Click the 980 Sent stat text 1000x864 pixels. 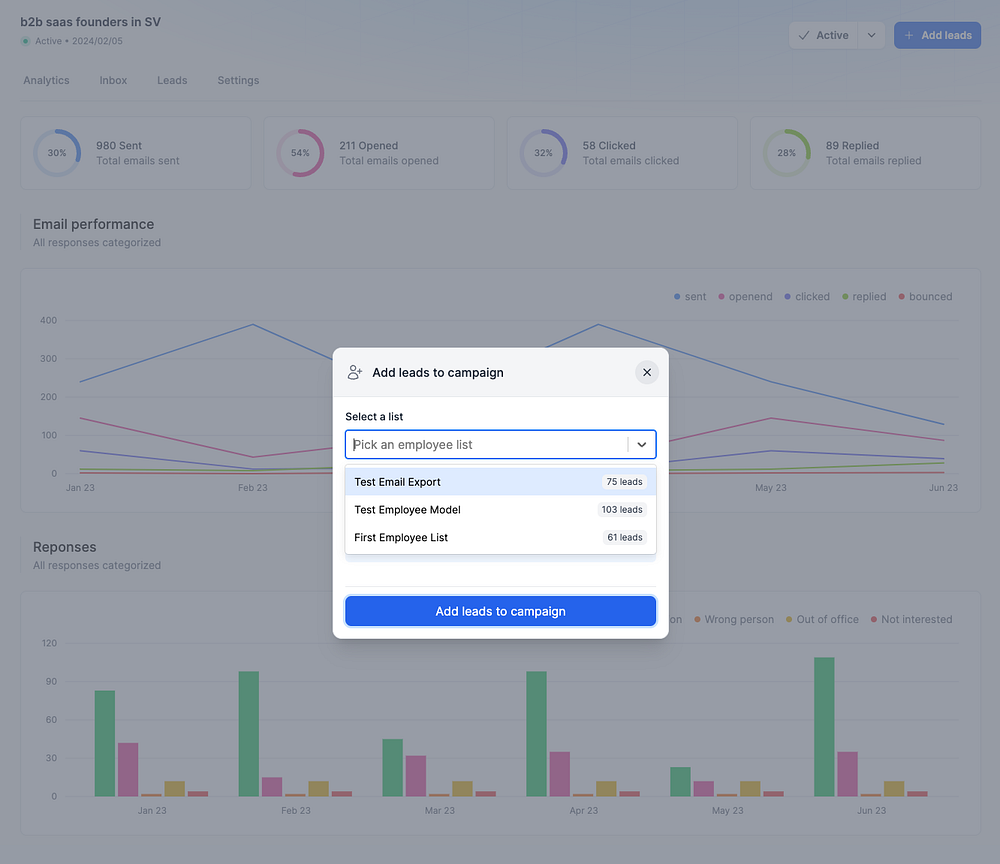click(119, 145)
